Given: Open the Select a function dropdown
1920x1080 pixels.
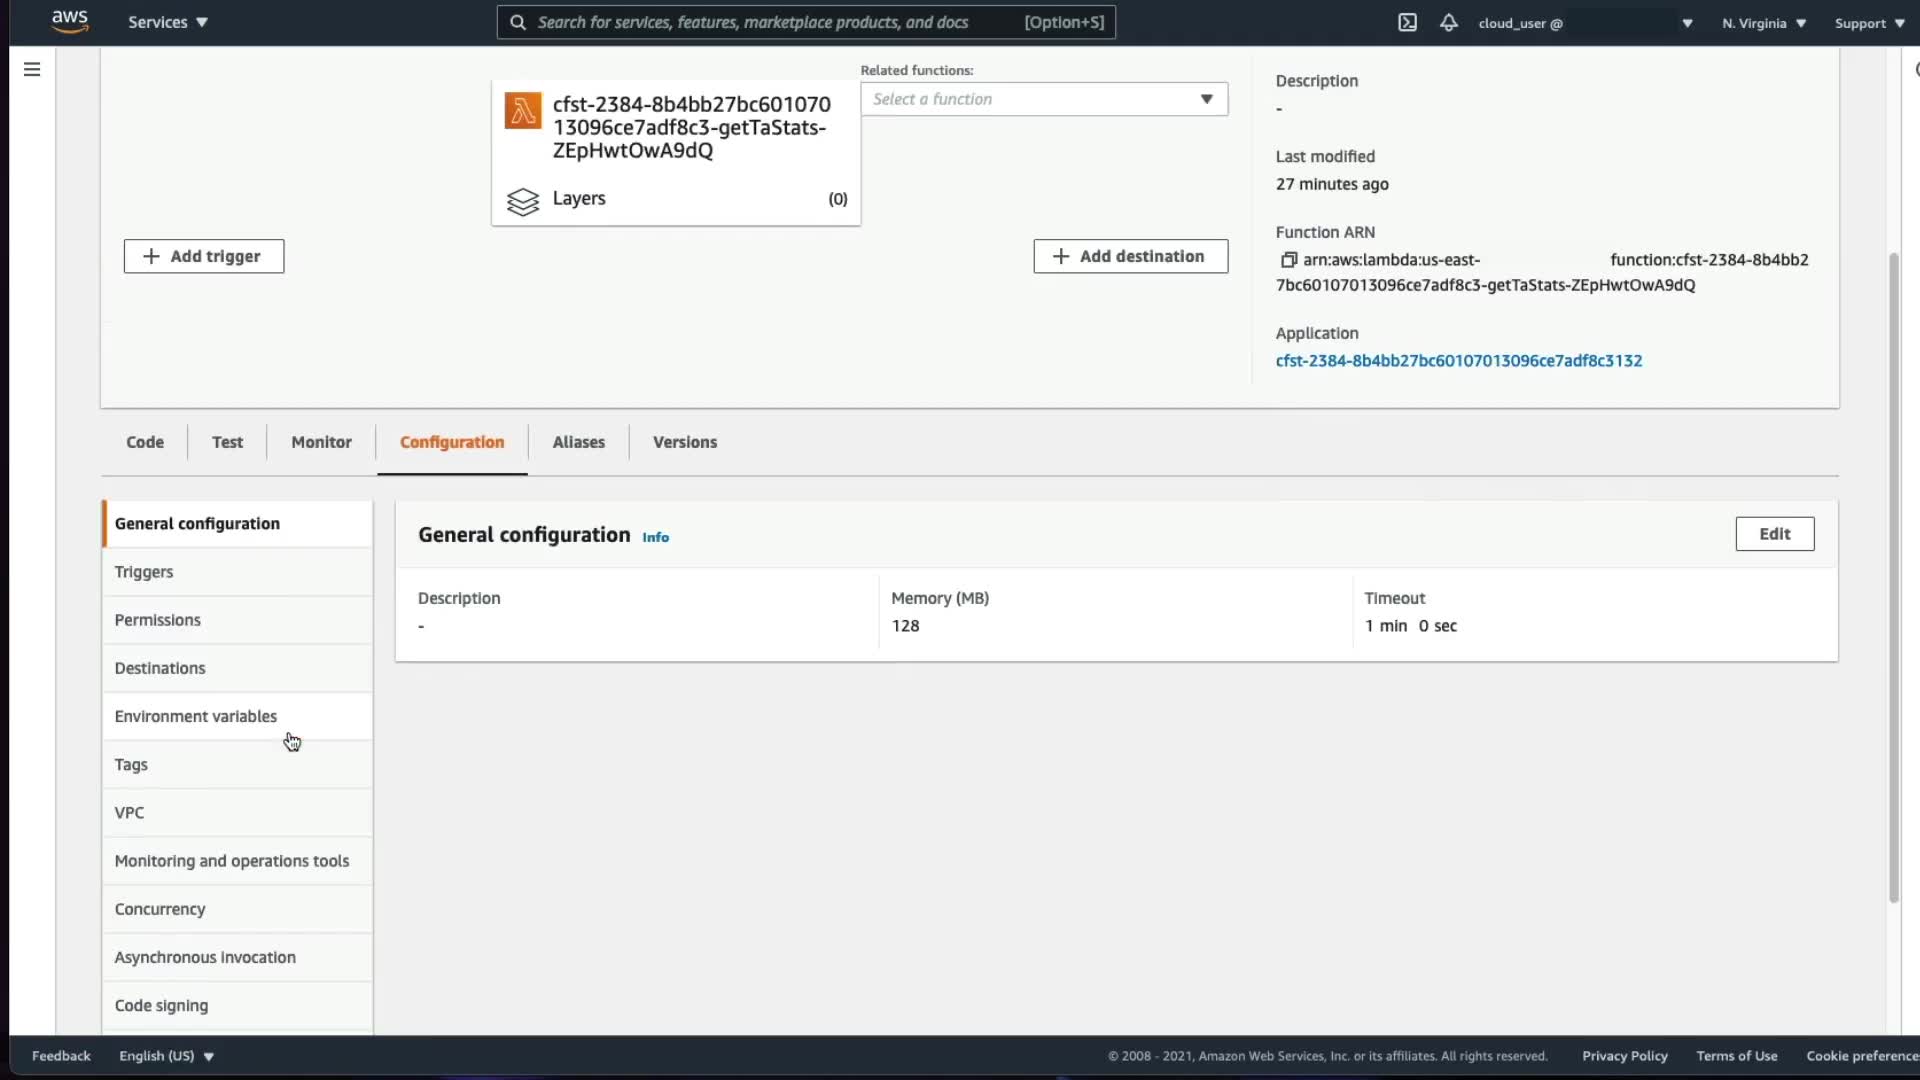Looking at the screenshot, I should 1043,99.
